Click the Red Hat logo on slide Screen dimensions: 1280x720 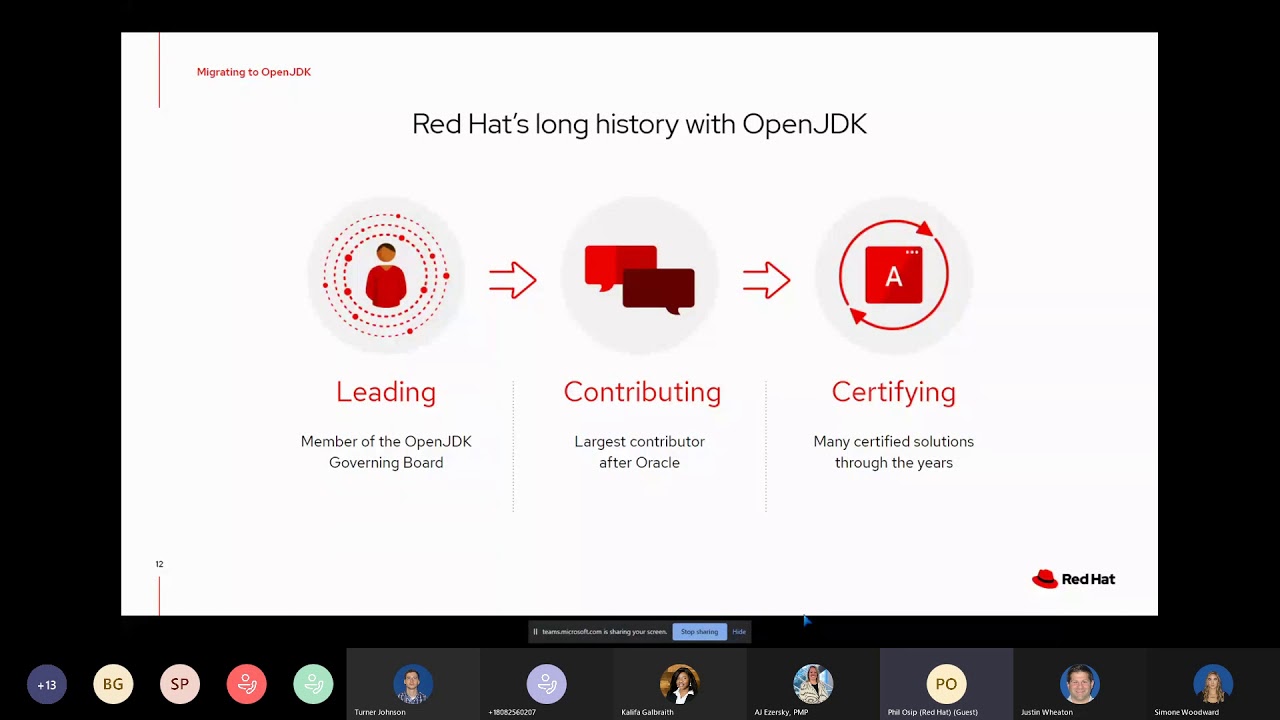click(1073, 579)
